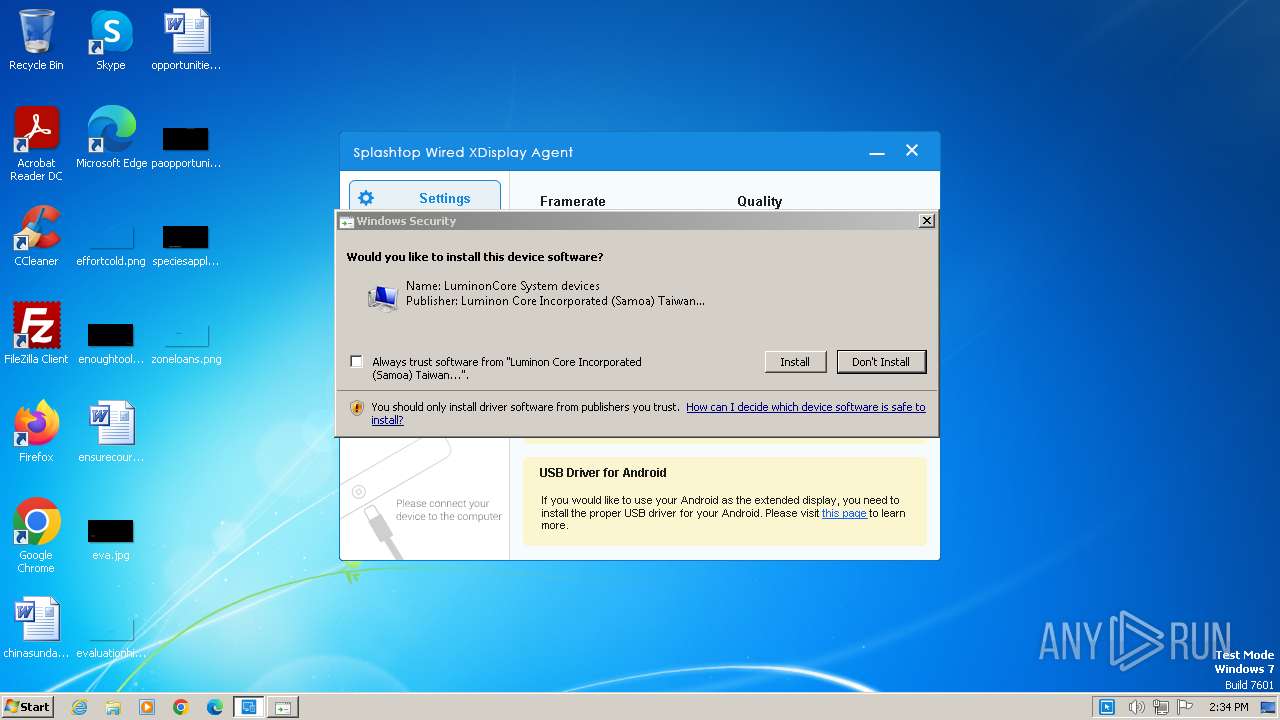Open the Skype desktop shortcut

tap(110, 40)
